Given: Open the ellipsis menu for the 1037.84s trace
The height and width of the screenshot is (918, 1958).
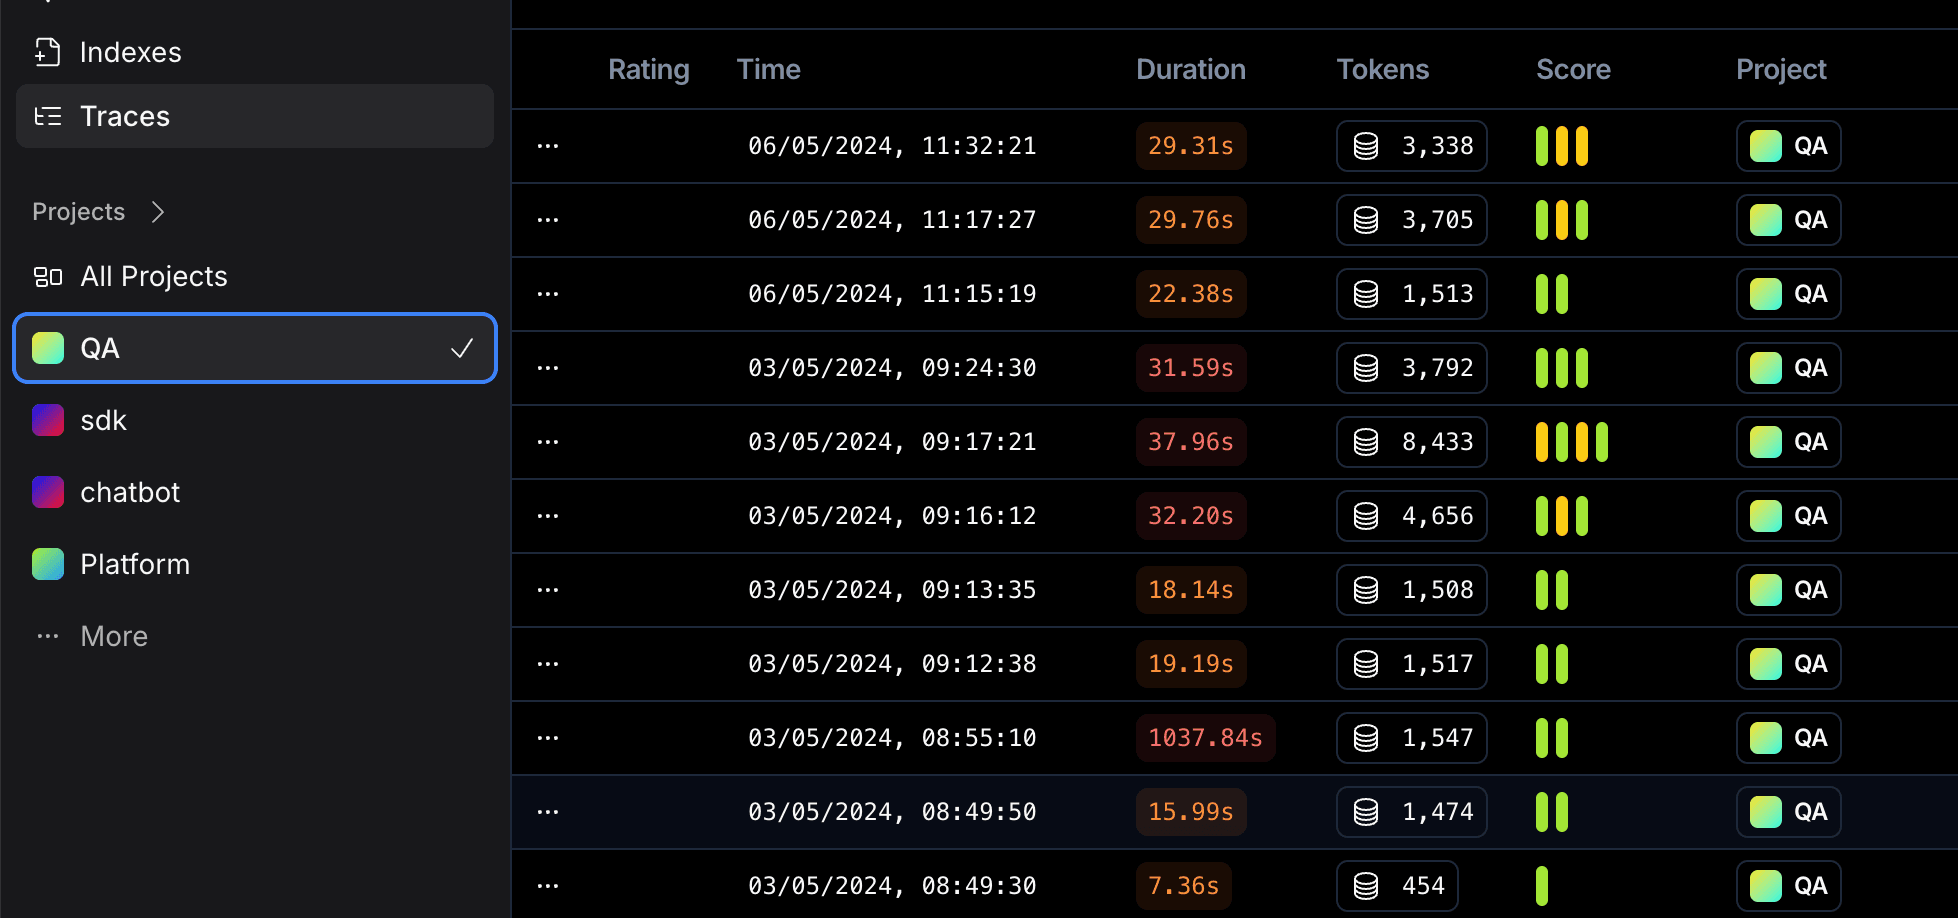Looking at the screenshot, I should pyautogui.click(x=548, y=738).
